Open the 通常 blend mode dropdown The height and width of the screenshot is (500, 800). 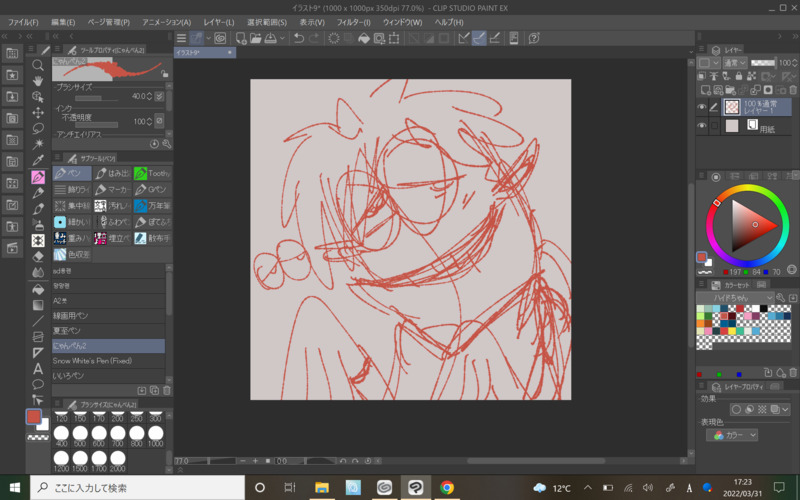(x=735, y=63)
